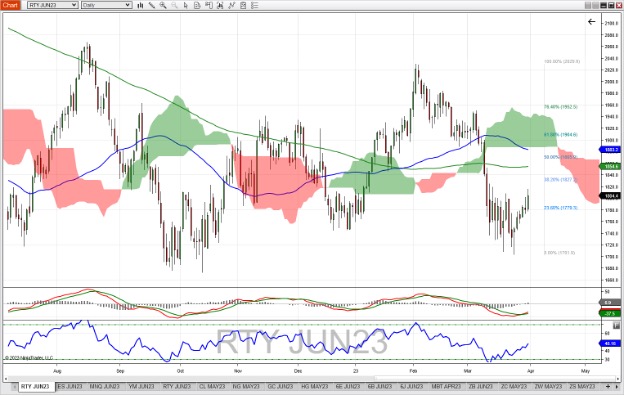Open the properties list icon
This screenshot has width=624, height=396.
pyautogui.click(x=255, y=5)
